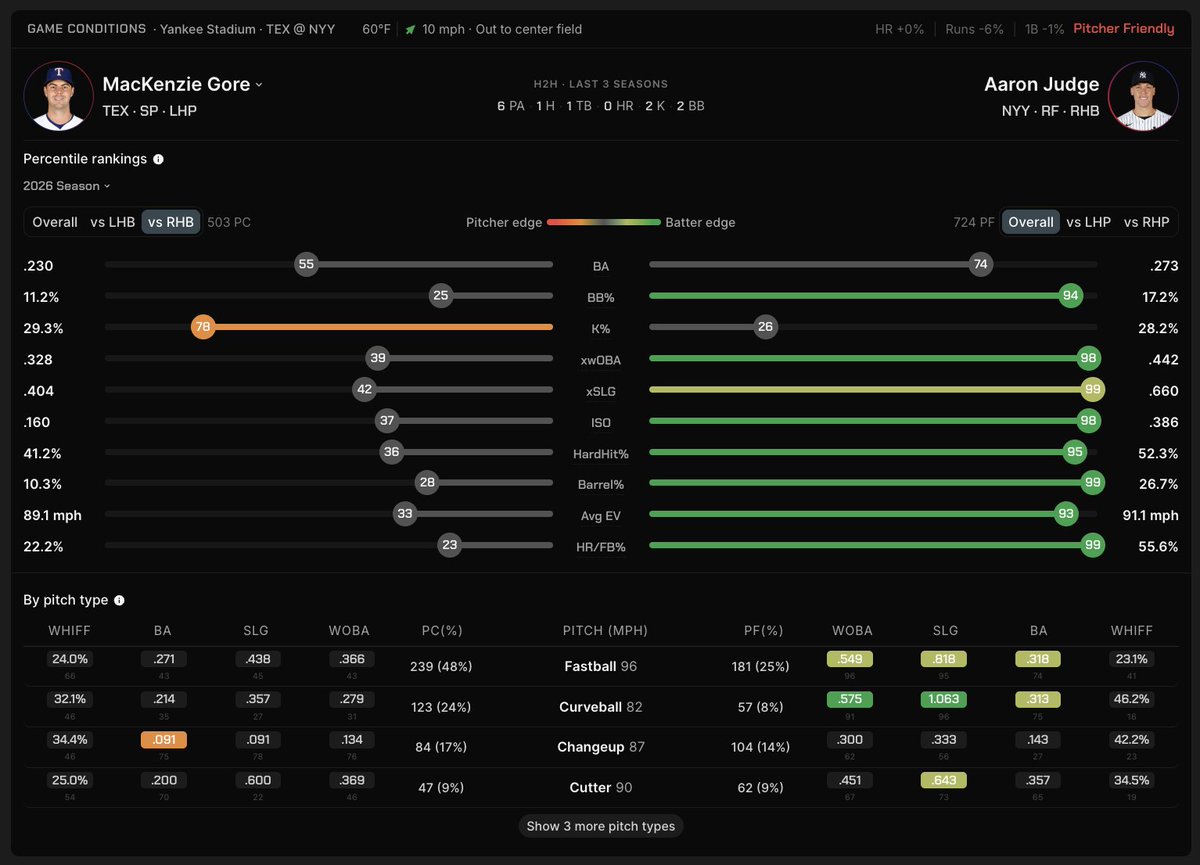Click the PITCH (MPH) column header
Screen dimensions: 1200x865
pos(605,631)
